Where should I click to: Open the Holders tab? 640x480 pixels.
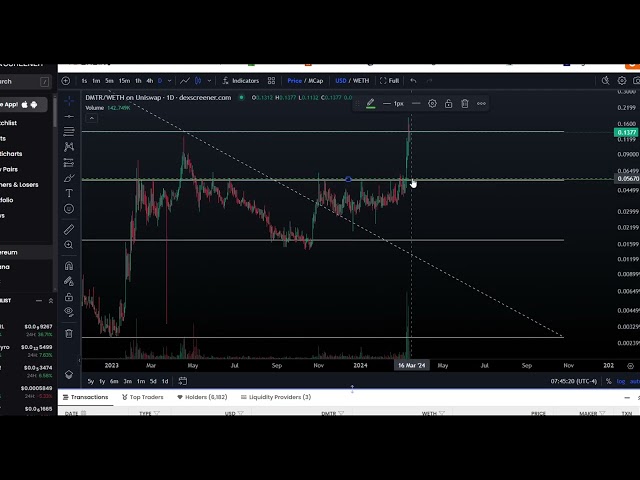(x=202, y=397)
